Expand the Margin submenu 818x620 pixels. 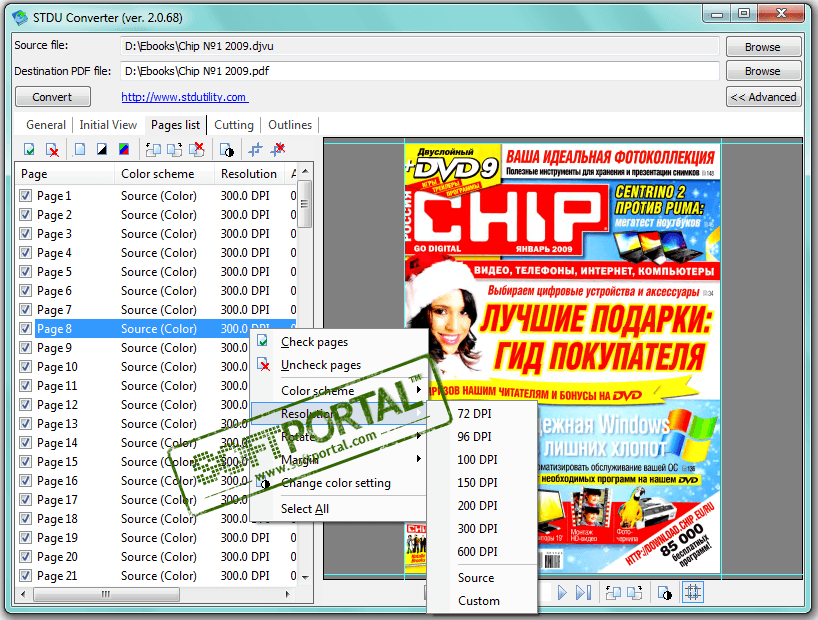338,459
